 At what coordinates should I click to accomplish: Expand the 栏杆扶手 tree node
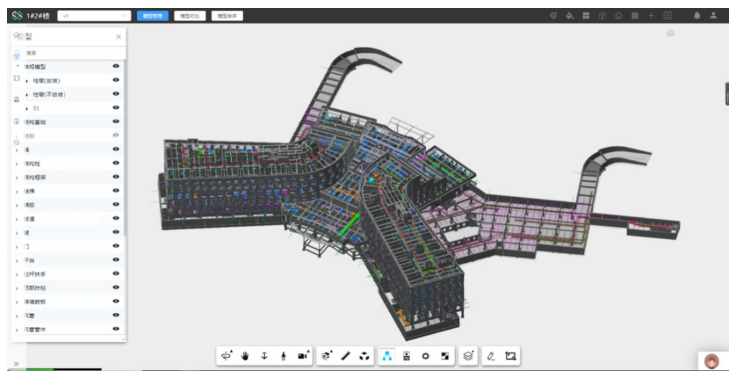coord(17,275)
